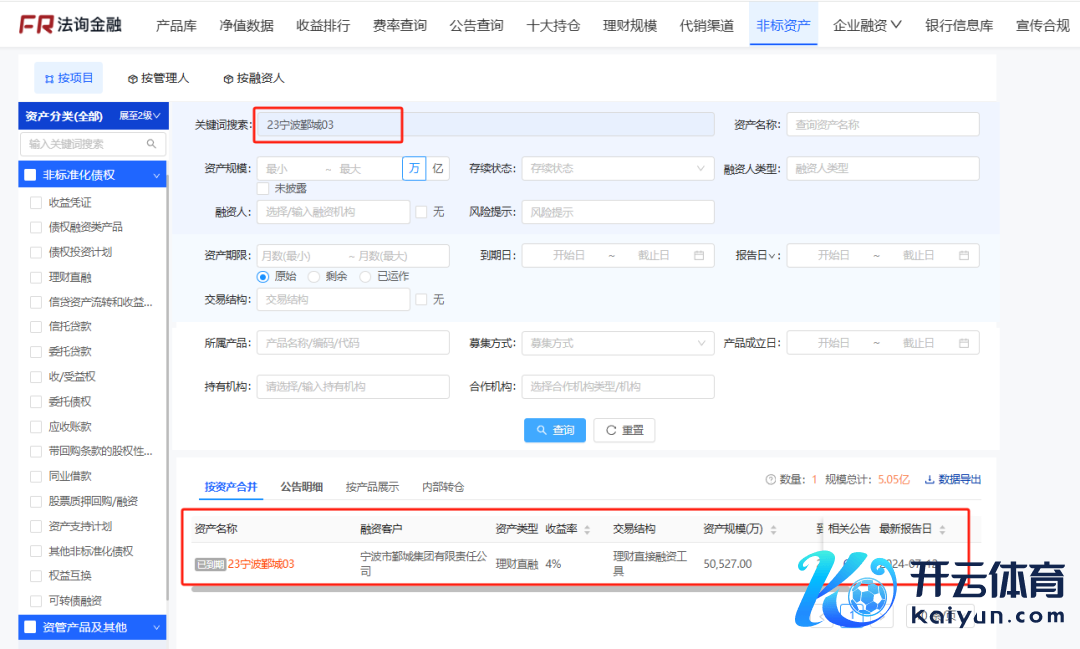Click the 资产名称 input field
Viewport: 1080px width, 649px height.
coord(882,125)
